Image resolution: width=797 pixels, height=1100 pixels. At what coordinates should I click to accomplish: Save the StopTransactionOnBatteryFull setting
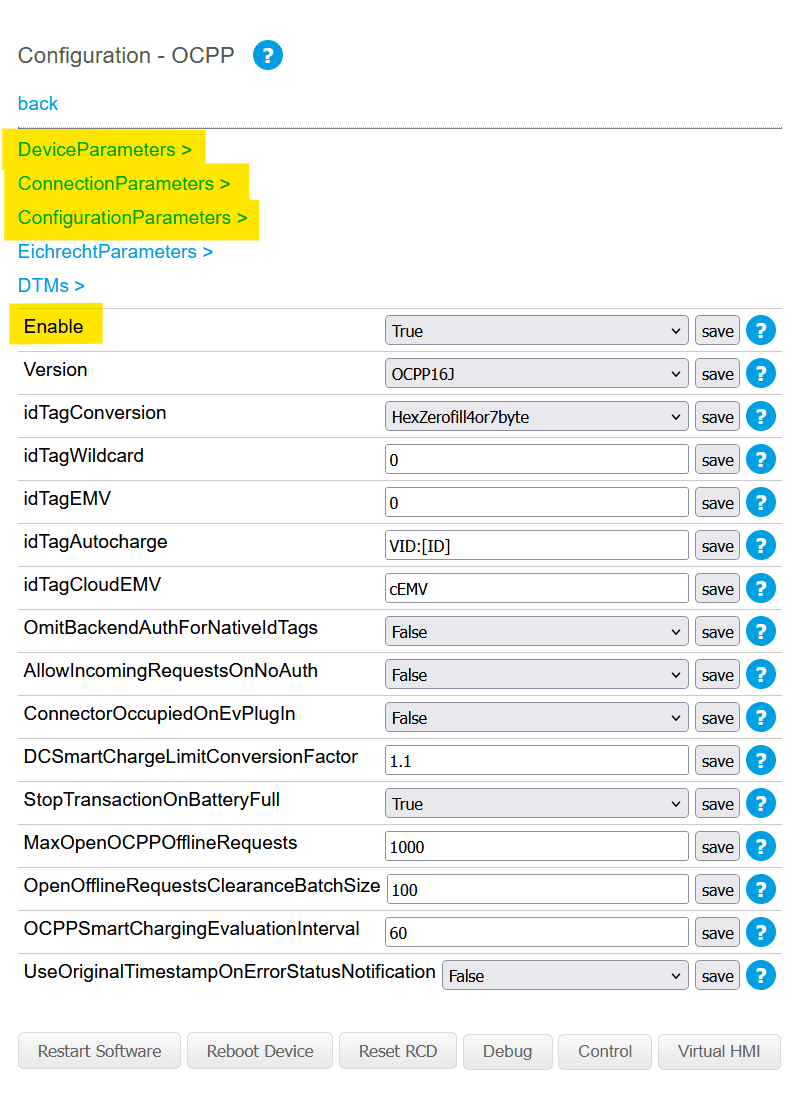click(x=717, y=803)
